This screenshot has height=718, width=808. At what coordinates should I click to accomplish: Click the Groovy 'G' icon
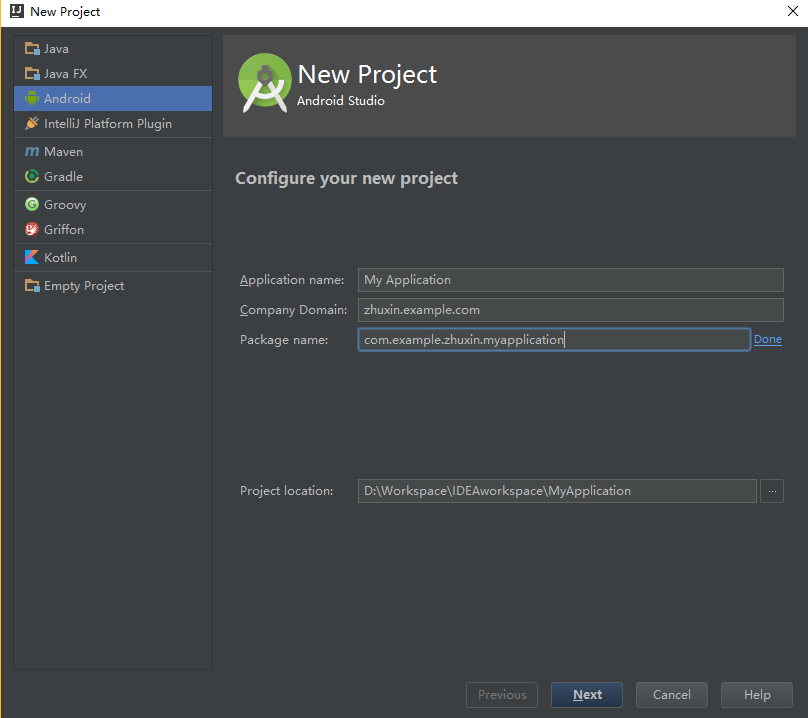pos(32,204)
